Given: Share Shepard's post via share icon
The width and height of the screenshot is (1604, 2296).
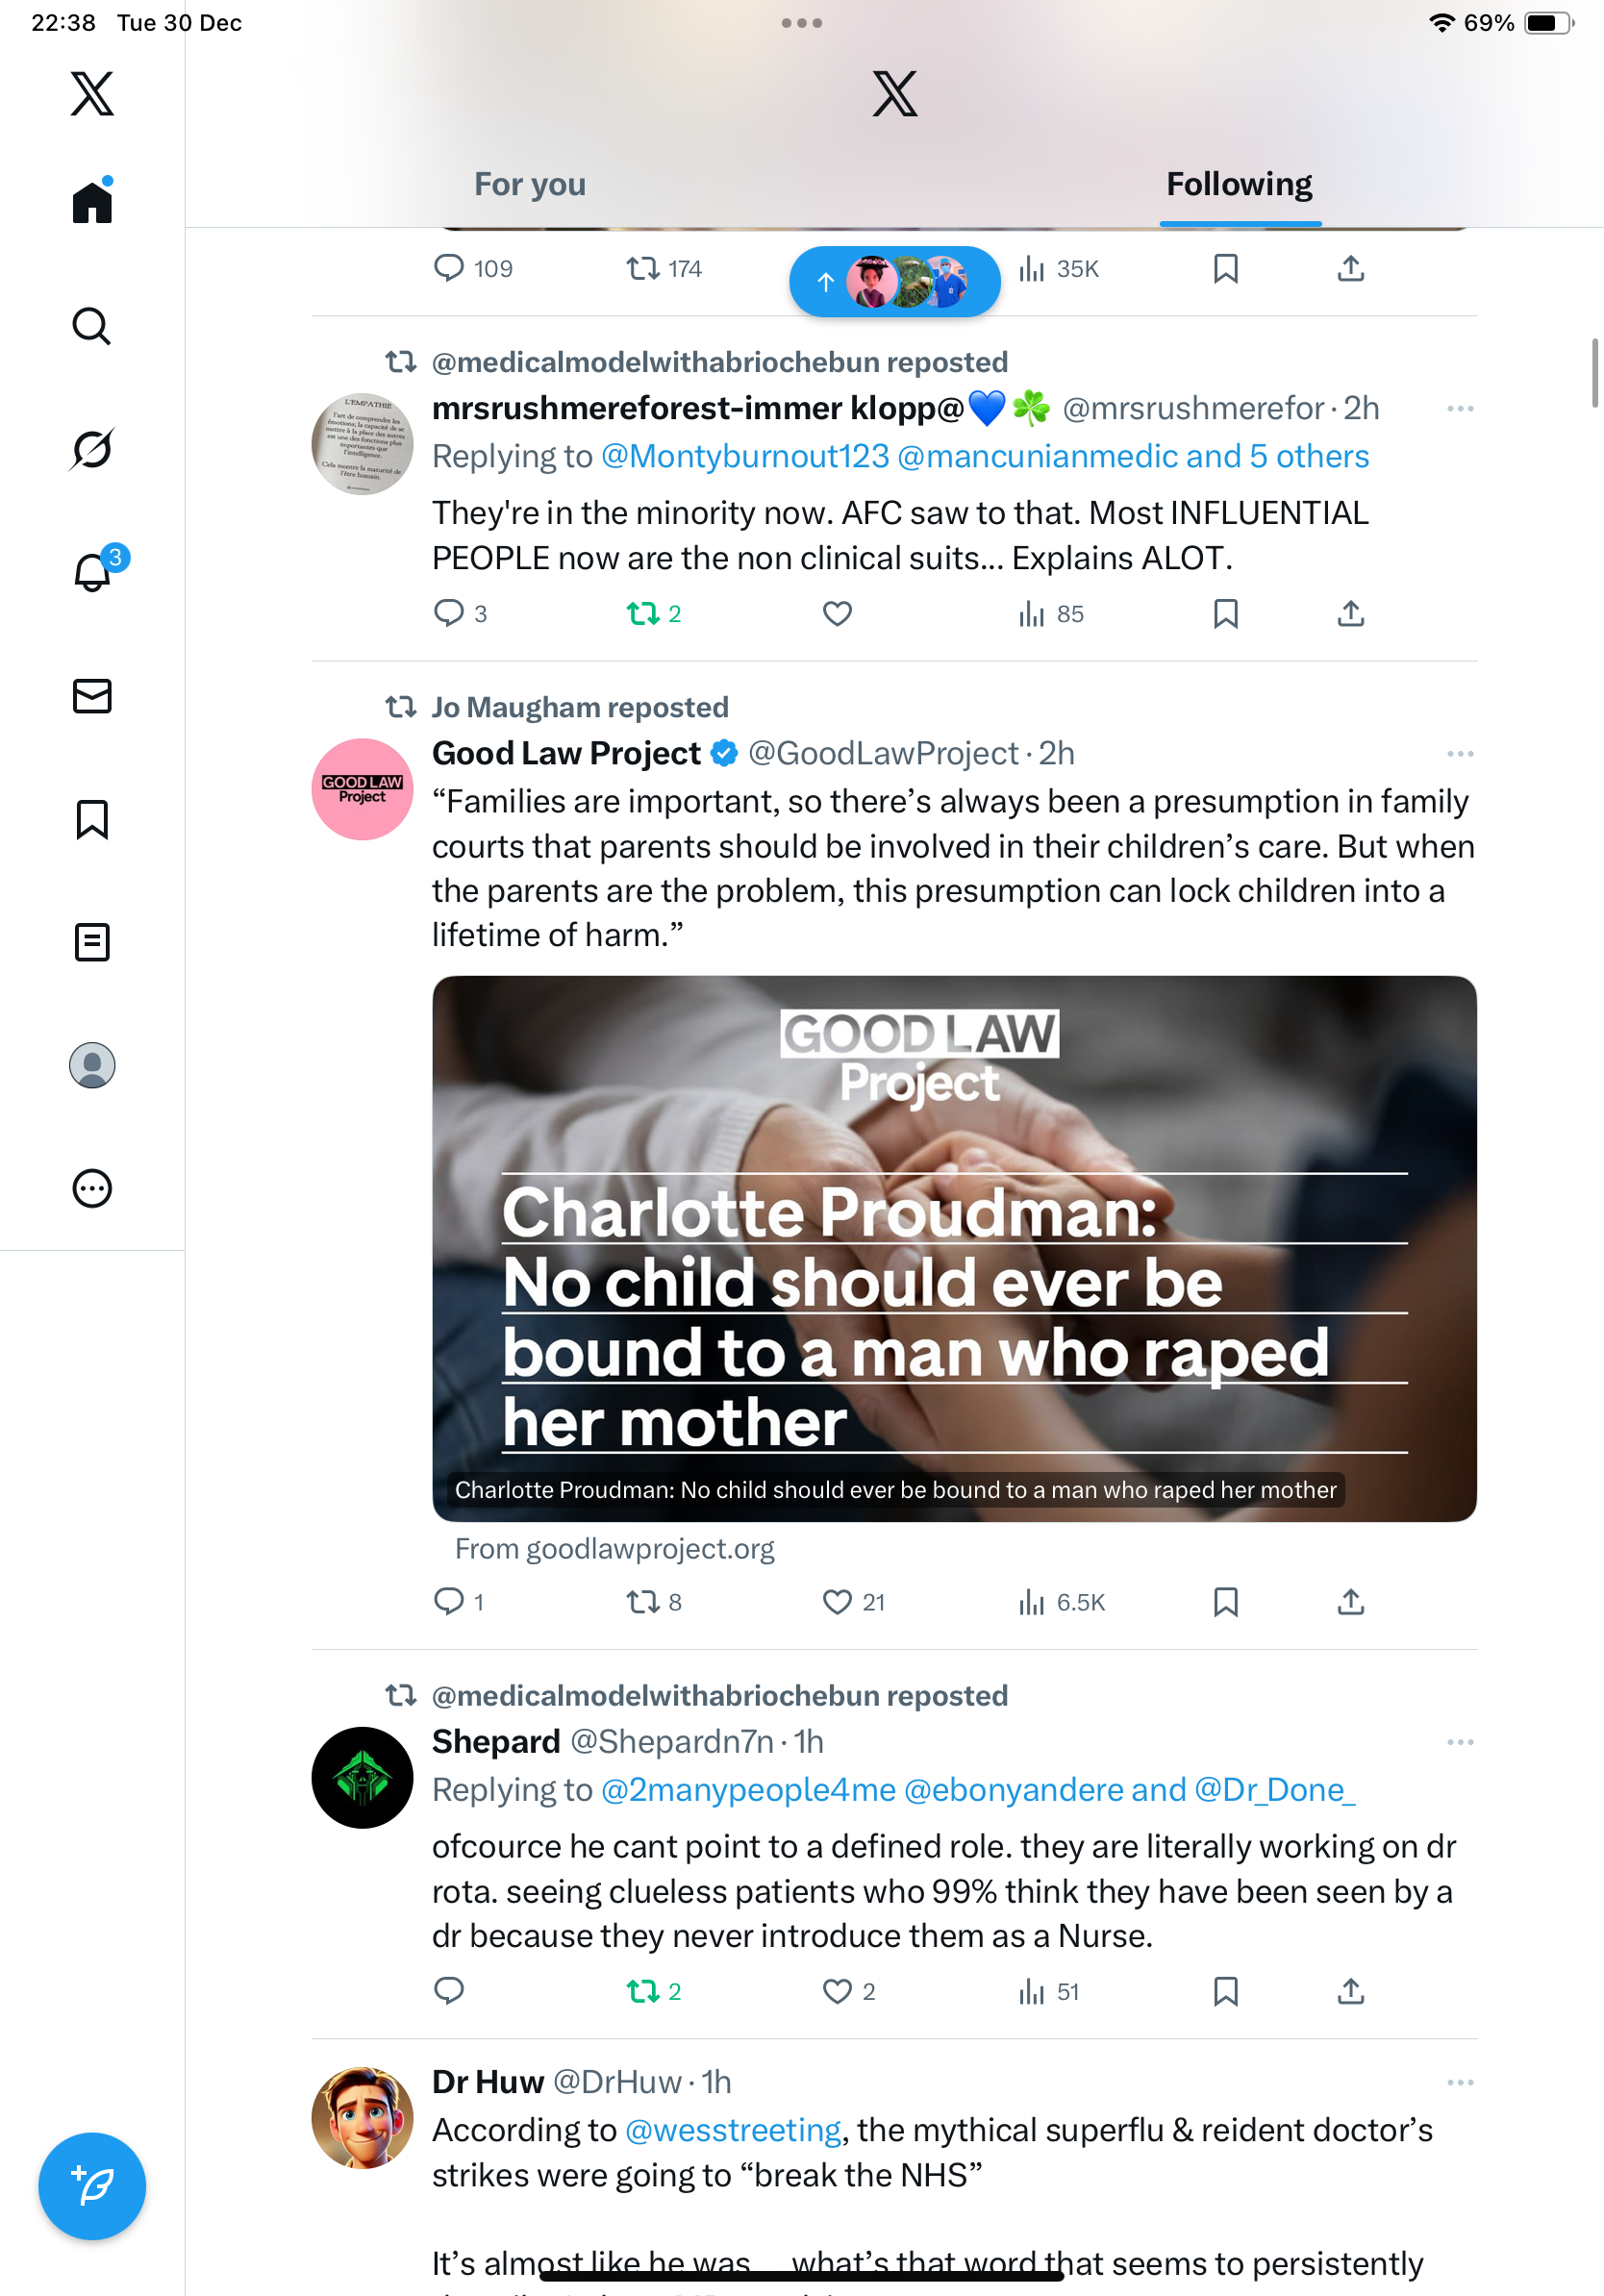Looking at the screenshot, I should (x=1350, y=1991).
